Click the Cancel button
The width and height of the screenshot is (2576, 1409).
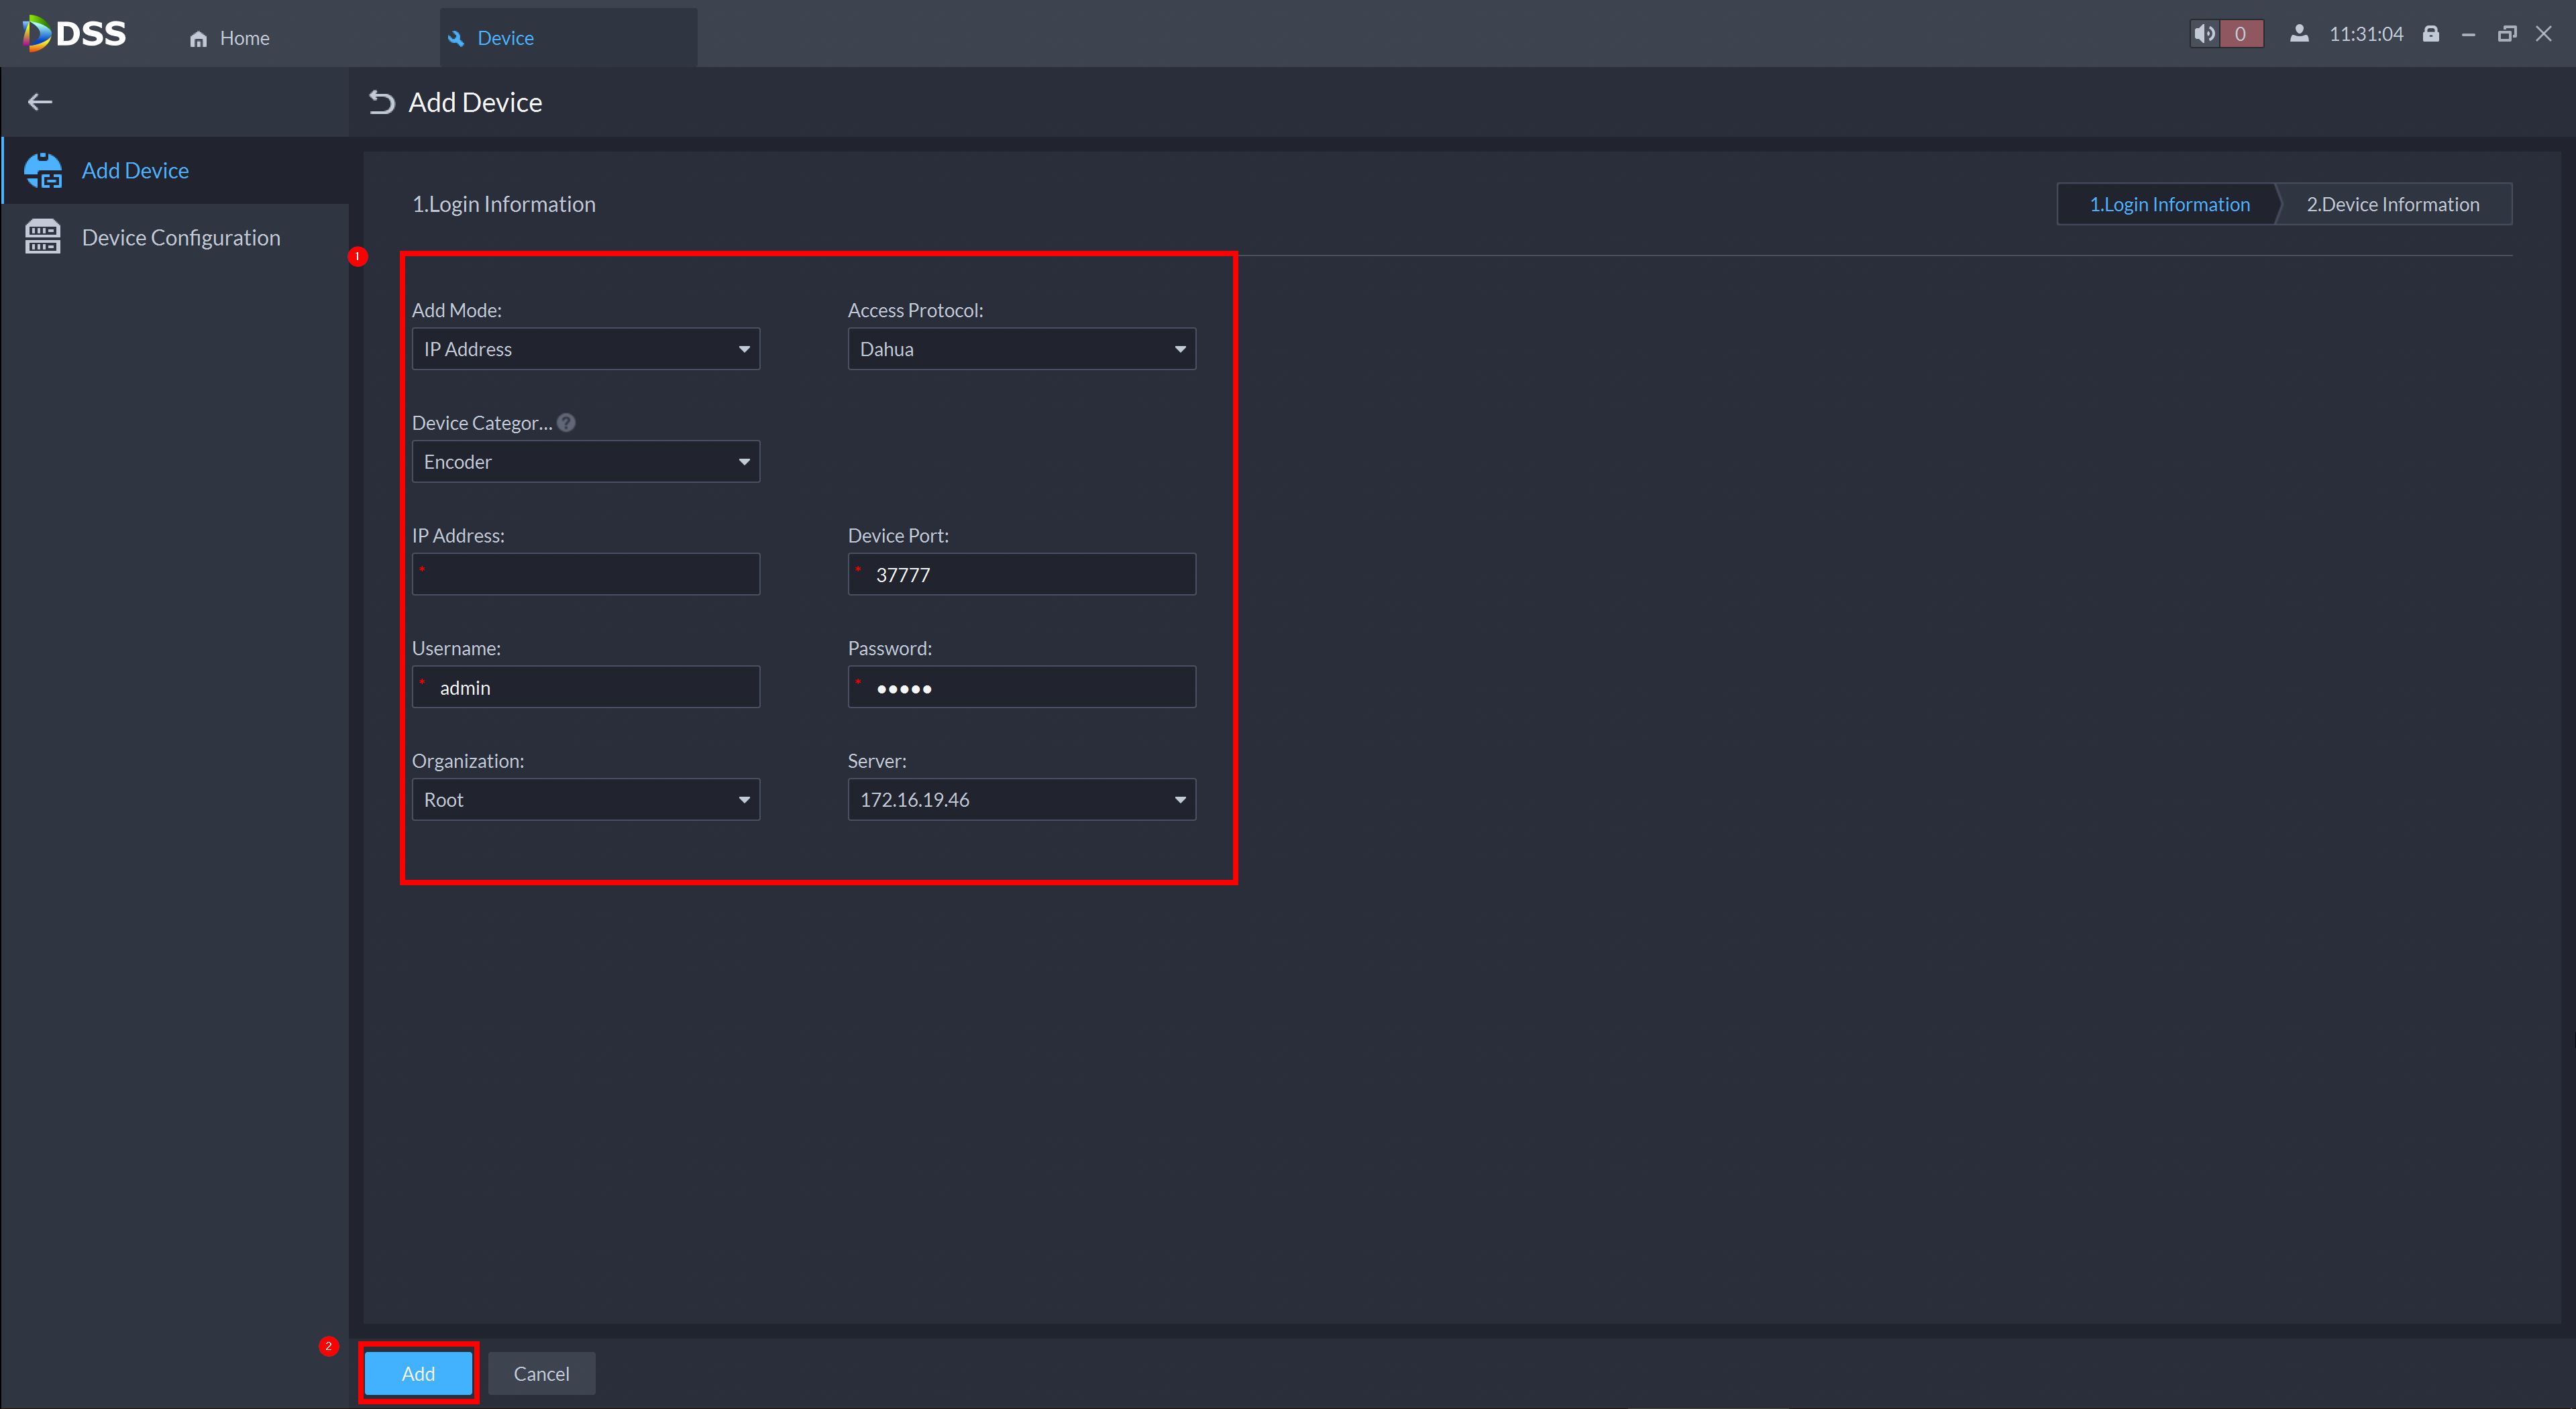(x=541, y=1374)
